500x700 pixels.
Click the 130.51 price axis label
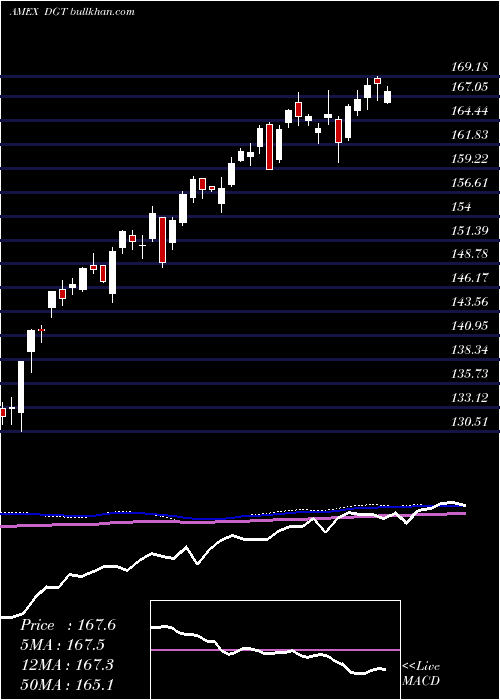pos(470,422)
